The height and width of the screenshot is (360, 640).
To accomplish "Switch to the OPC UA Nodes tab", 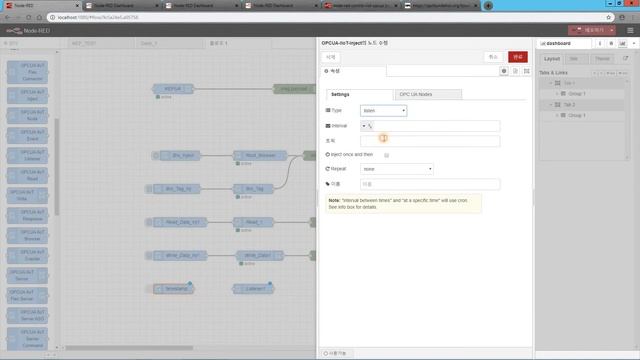I will click(428, 94).
